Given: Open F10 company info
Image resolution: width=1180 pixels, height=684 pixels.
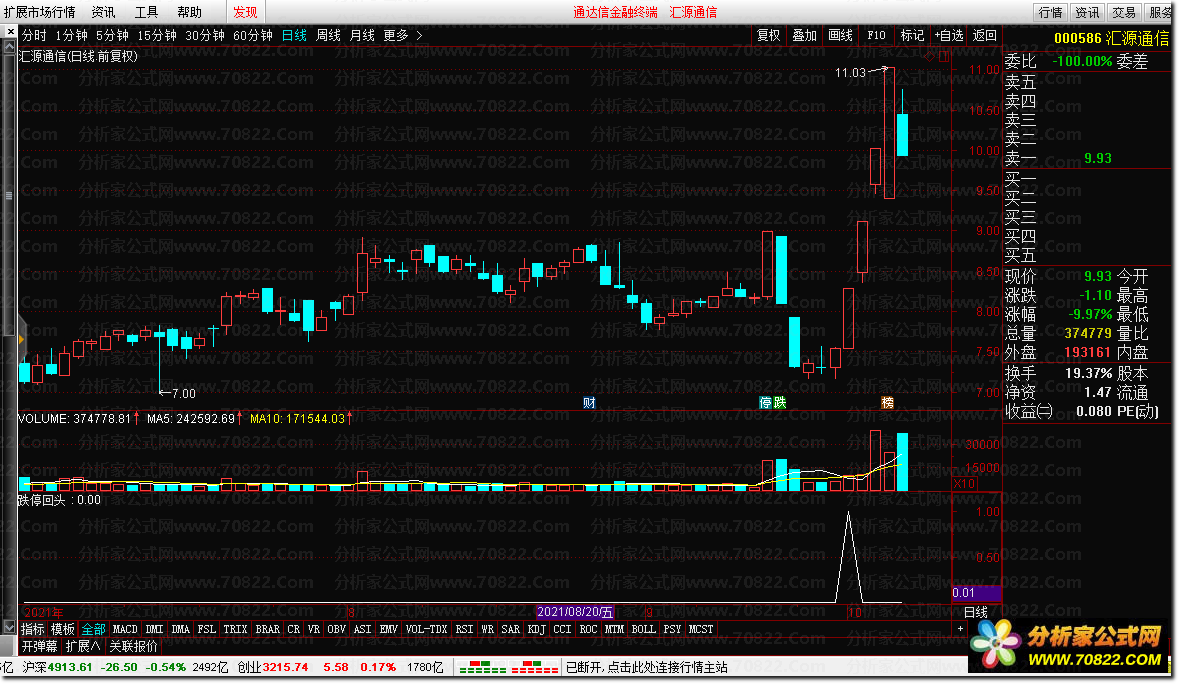Looking at the screenshot, I should click(x=876, y=35).
